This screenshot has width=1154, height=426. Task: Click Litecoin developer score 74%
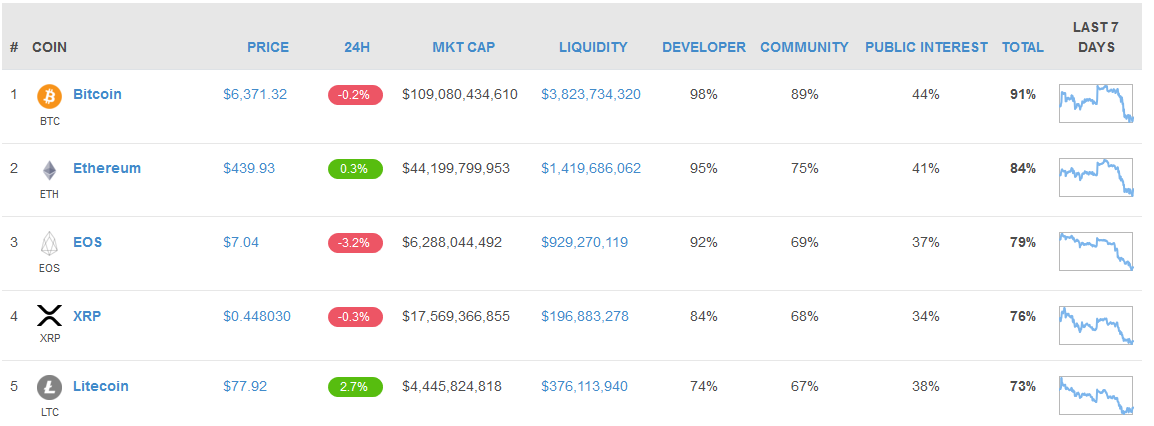pyautogui.click(x=704, y=386)
